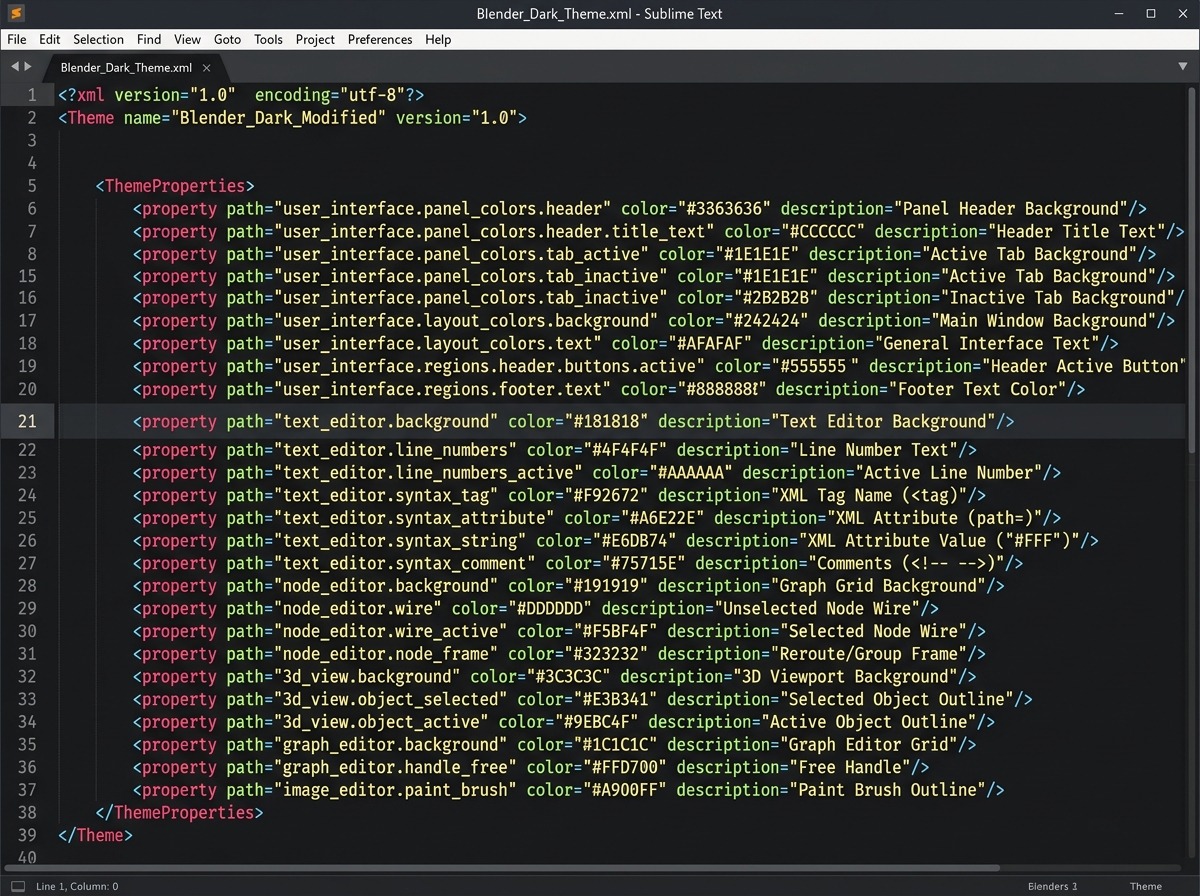The height and width of the screenshot is (896, 1200).
Task: Click color value "#555555 " on line 19
Action: (813, 366)
